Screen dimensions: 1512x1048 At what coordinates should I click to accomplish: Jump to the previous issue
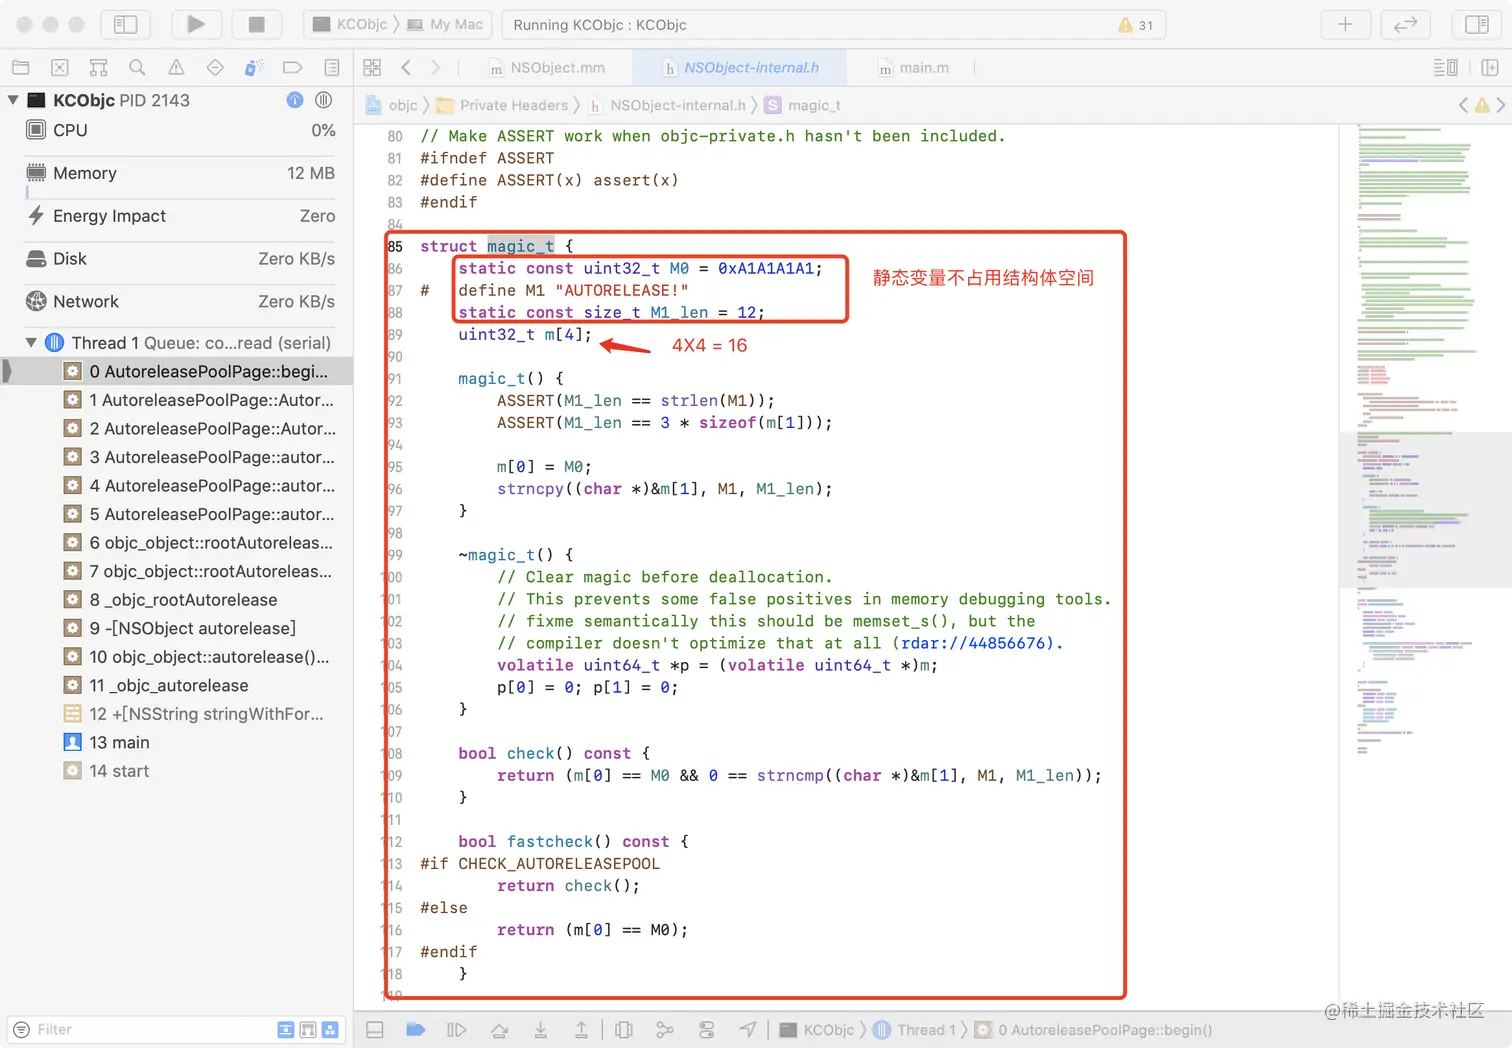pos(1464,105)
